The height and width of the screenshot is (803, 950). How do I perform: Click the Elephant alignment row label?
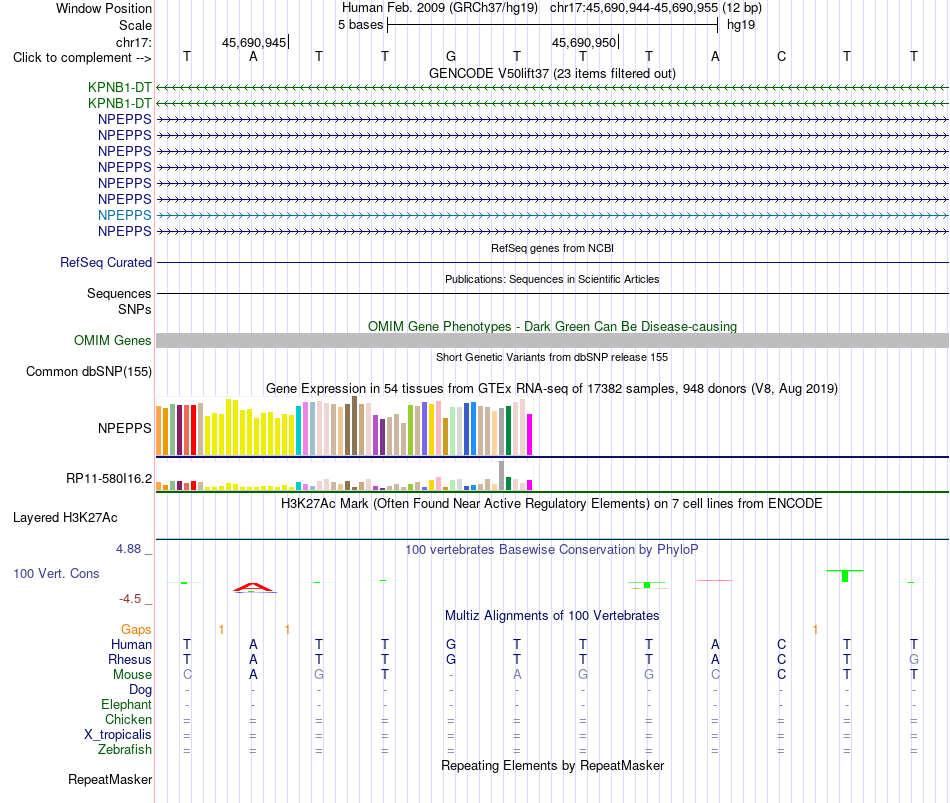coord(126,704)
